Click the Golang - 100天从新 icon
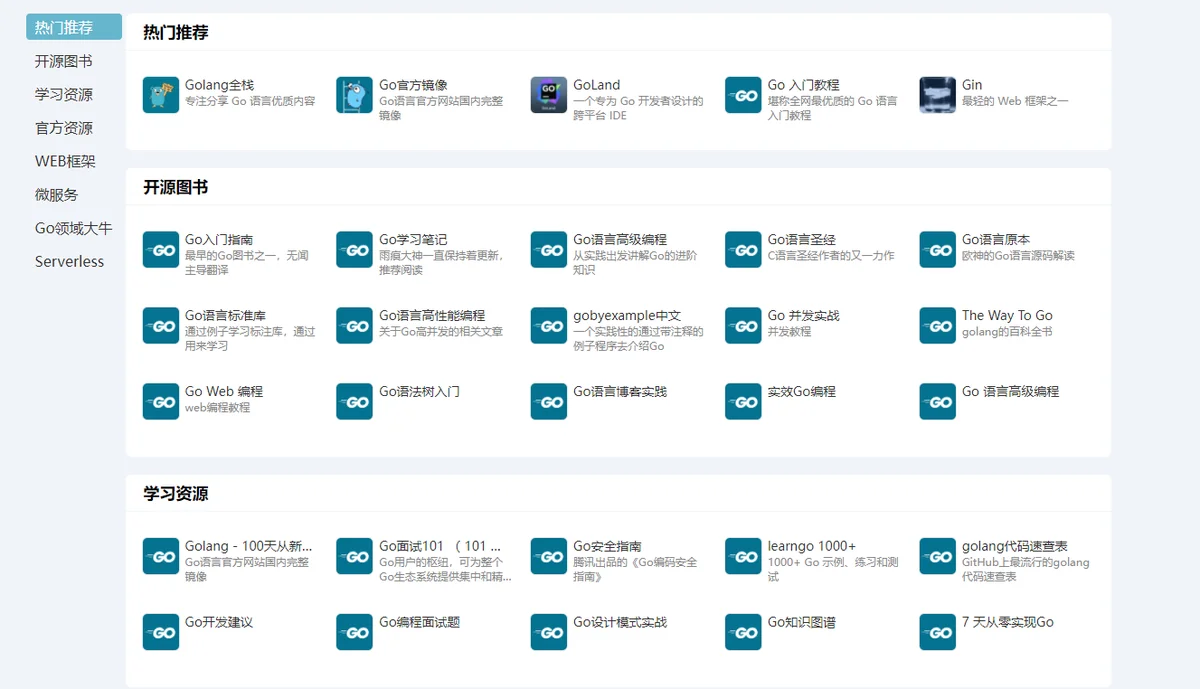This screenshot has height=689, width=1200. tap(161, 557)
